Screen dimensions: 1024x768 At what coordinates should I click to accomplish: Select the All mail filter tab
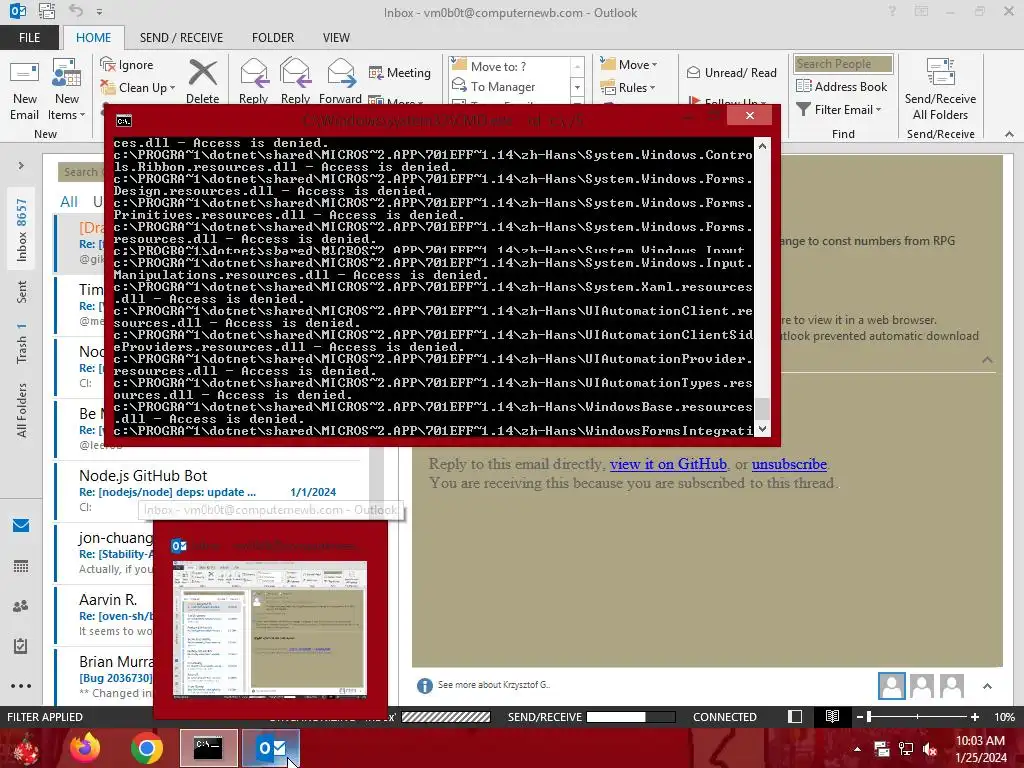pos(69,202)
